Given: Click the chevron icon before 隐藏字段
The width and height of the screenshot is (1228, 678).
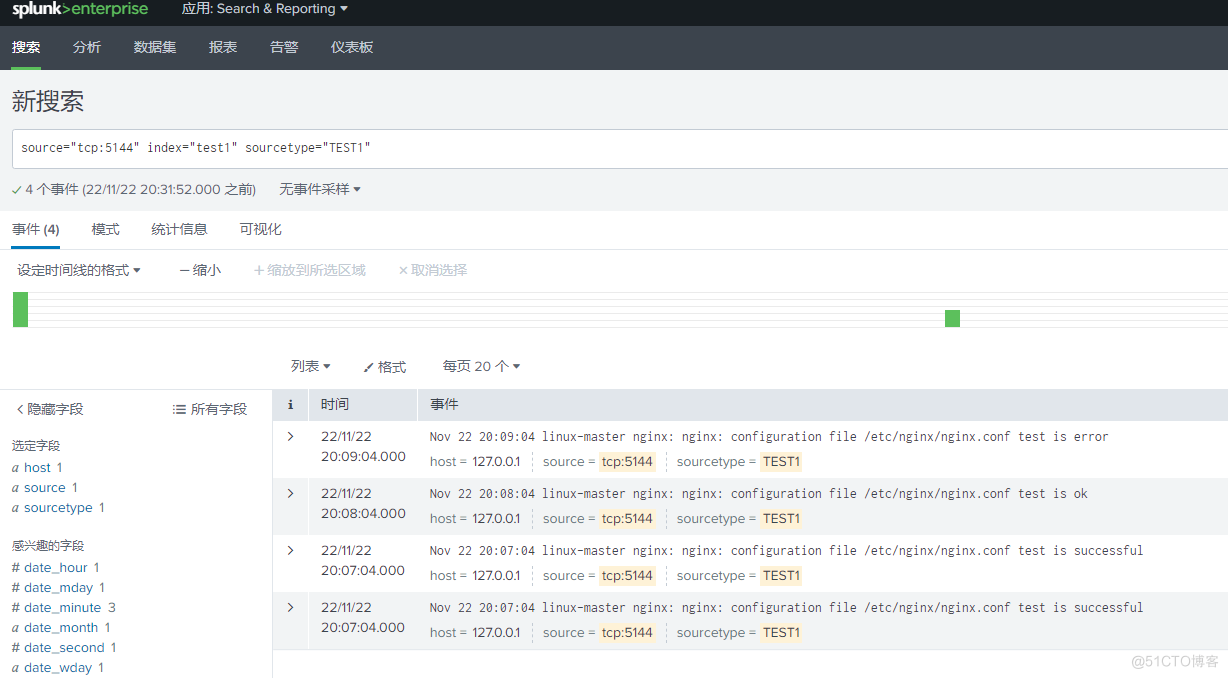Looking at the screenshot, I should pos(20,408).
